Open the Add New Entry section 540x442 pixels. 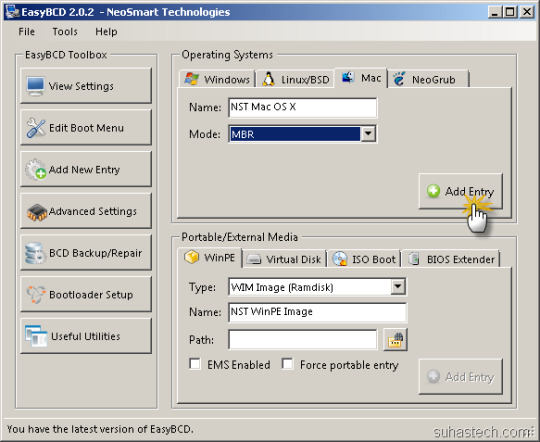tap(86, 169)
